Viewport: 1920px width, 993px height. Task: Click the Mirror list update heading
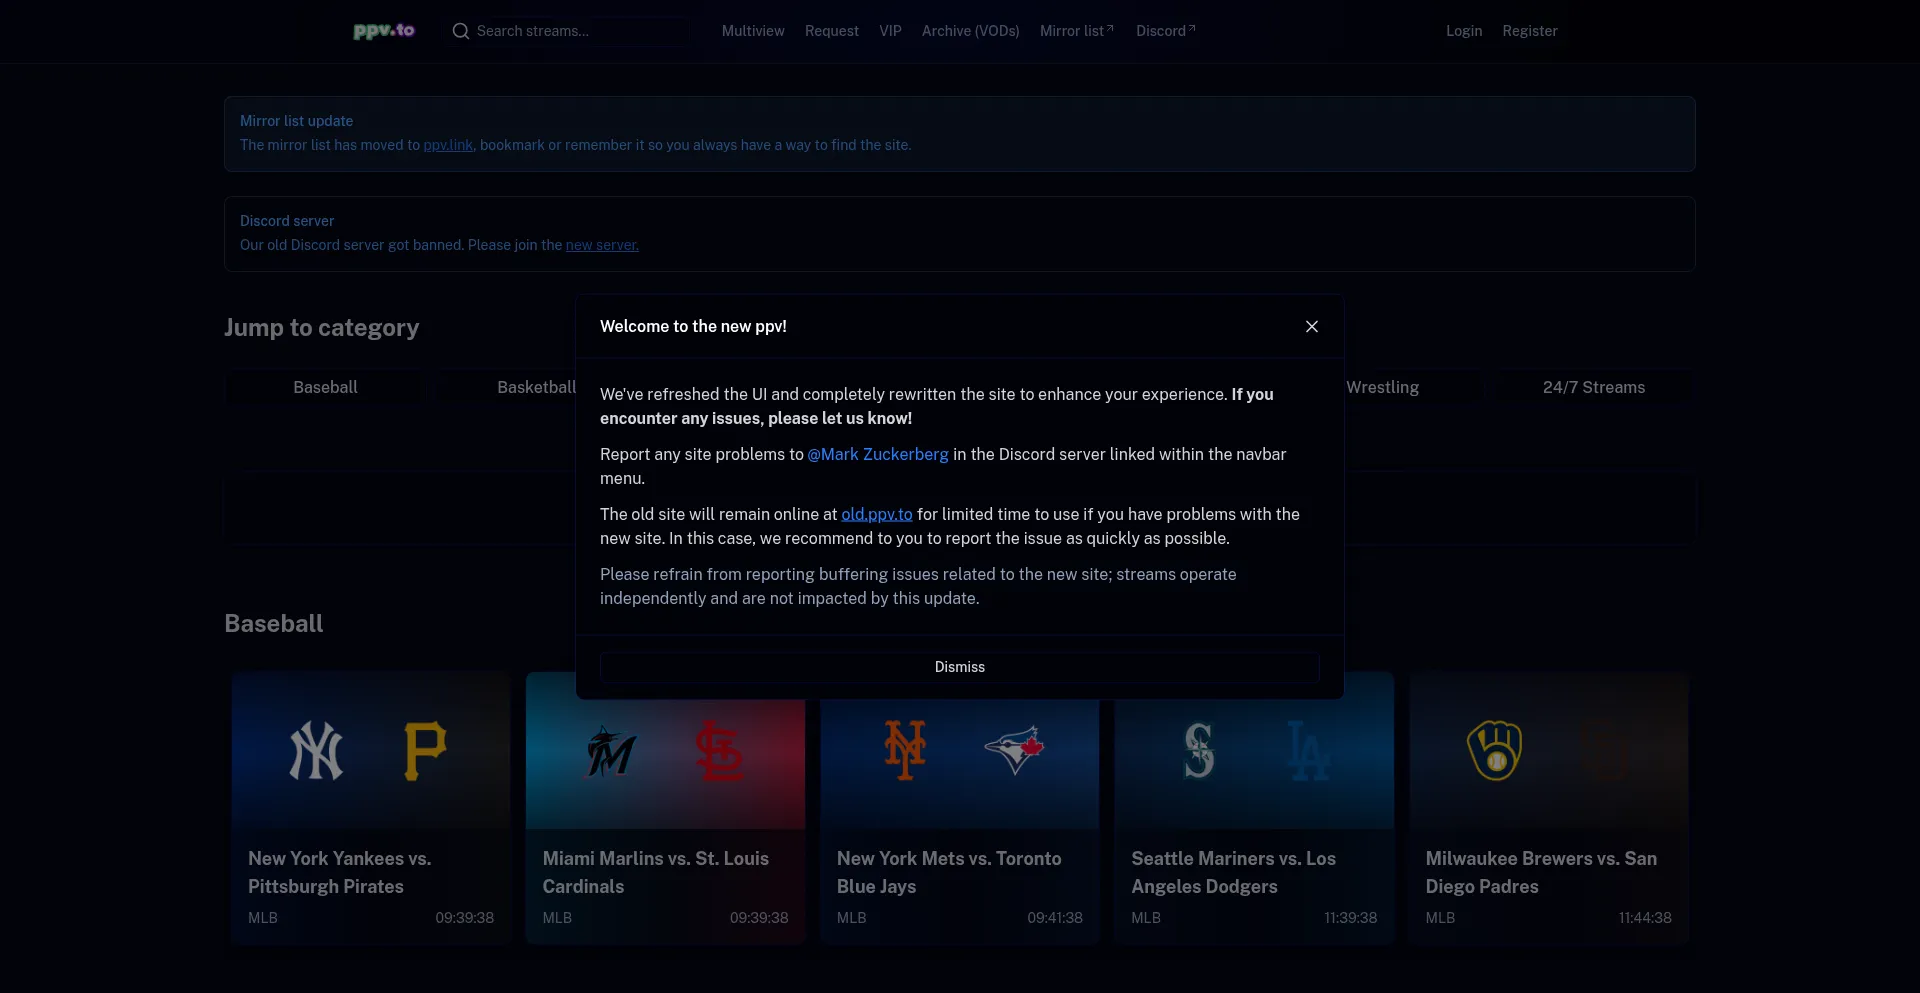pos(296,121)
